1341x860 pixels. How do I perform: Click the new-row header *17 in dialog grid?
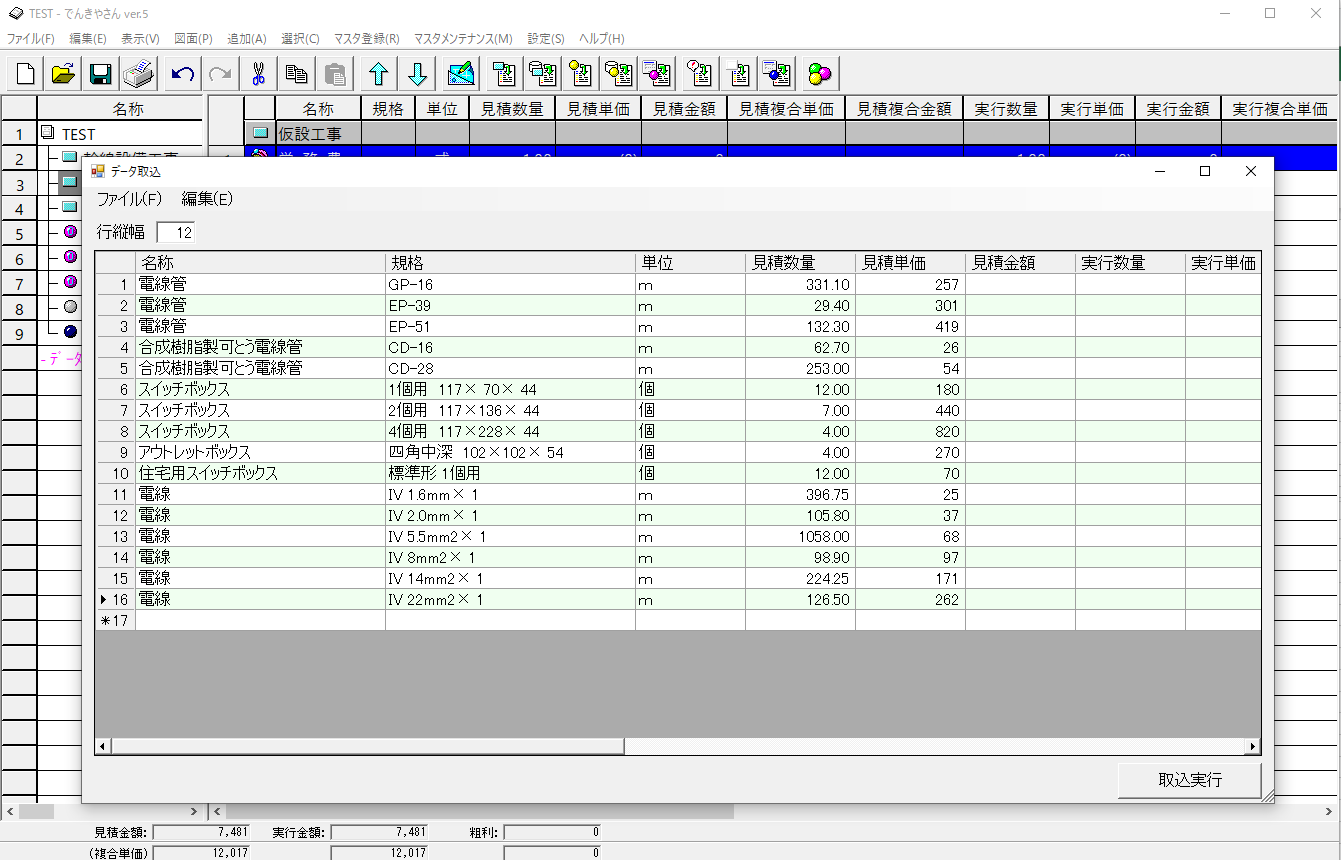pyautogui.click(x=115, y=621)
